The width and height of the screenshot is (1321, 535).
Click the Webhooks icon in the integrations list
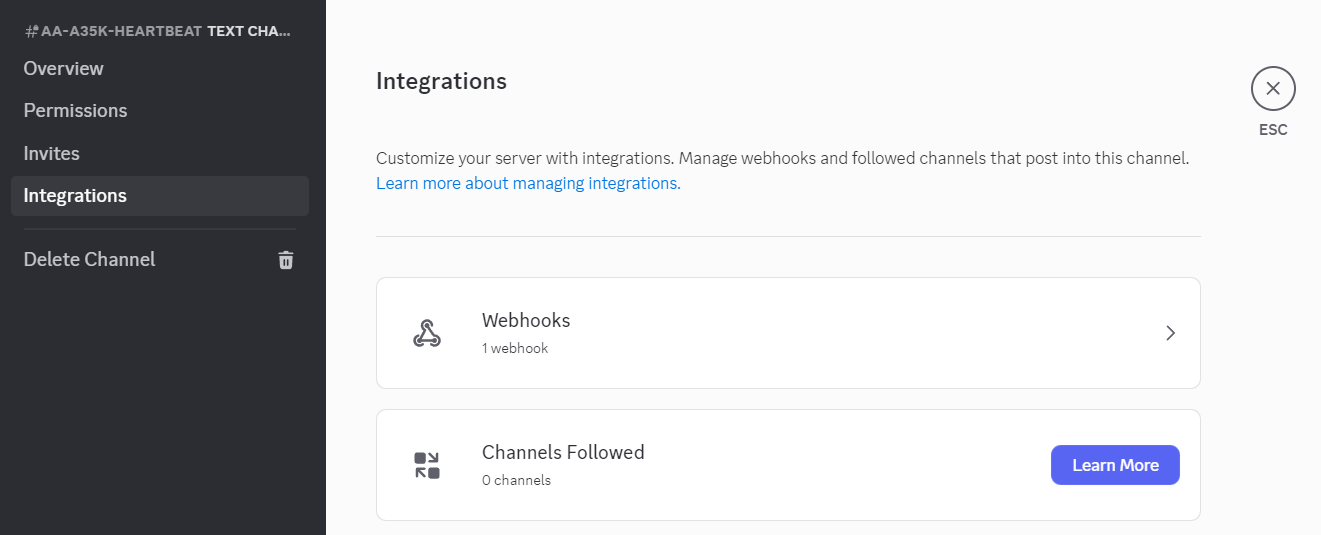pos(427,333)
